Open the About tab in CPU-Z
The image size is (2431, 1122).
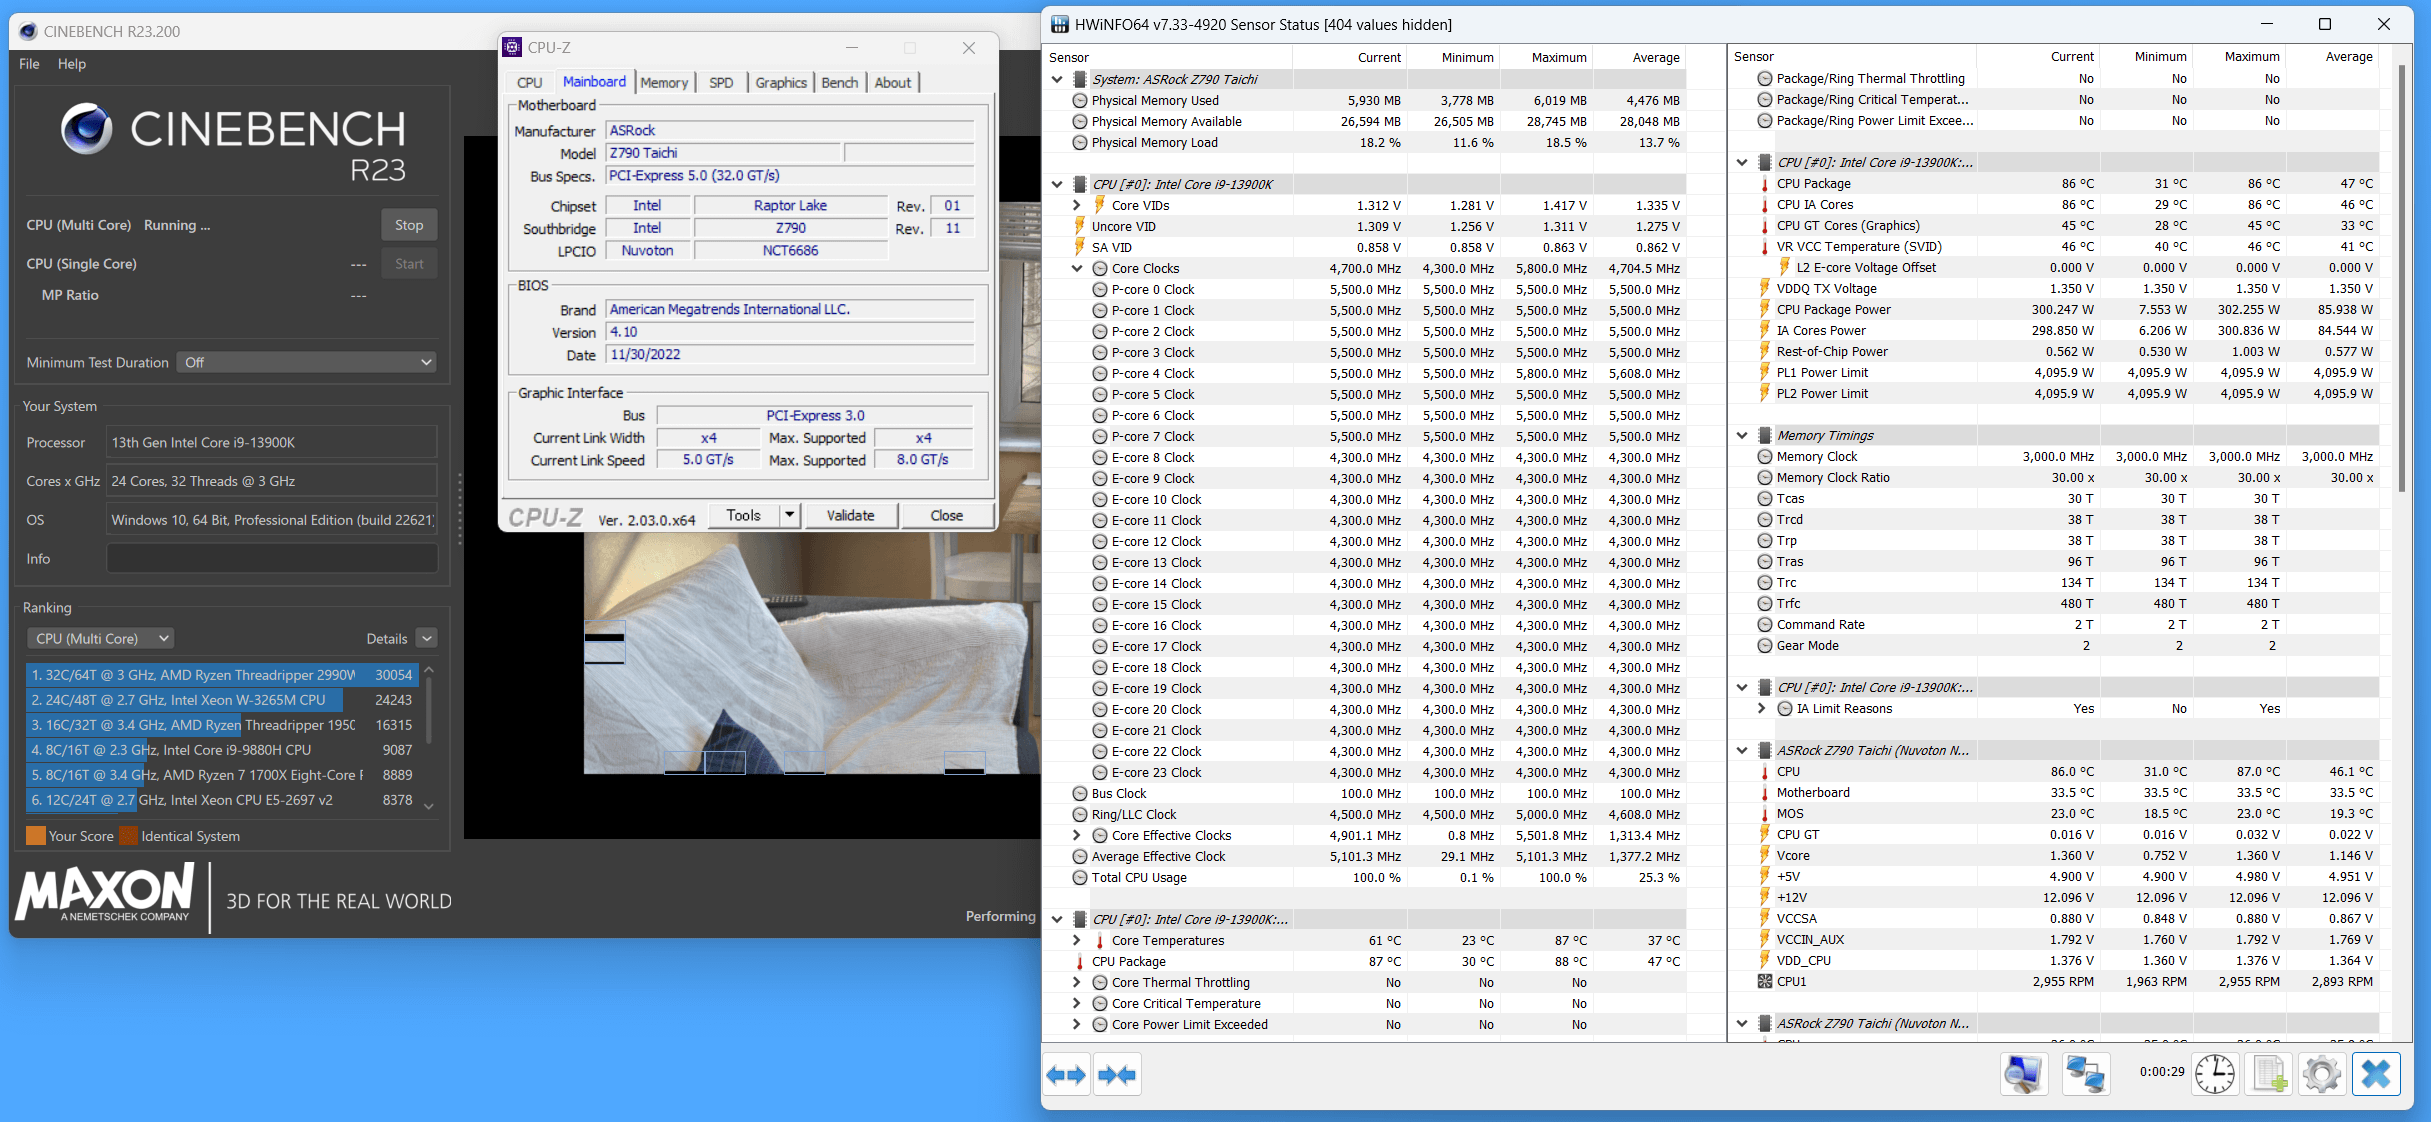pyautogui.click(x=893, y=83)
